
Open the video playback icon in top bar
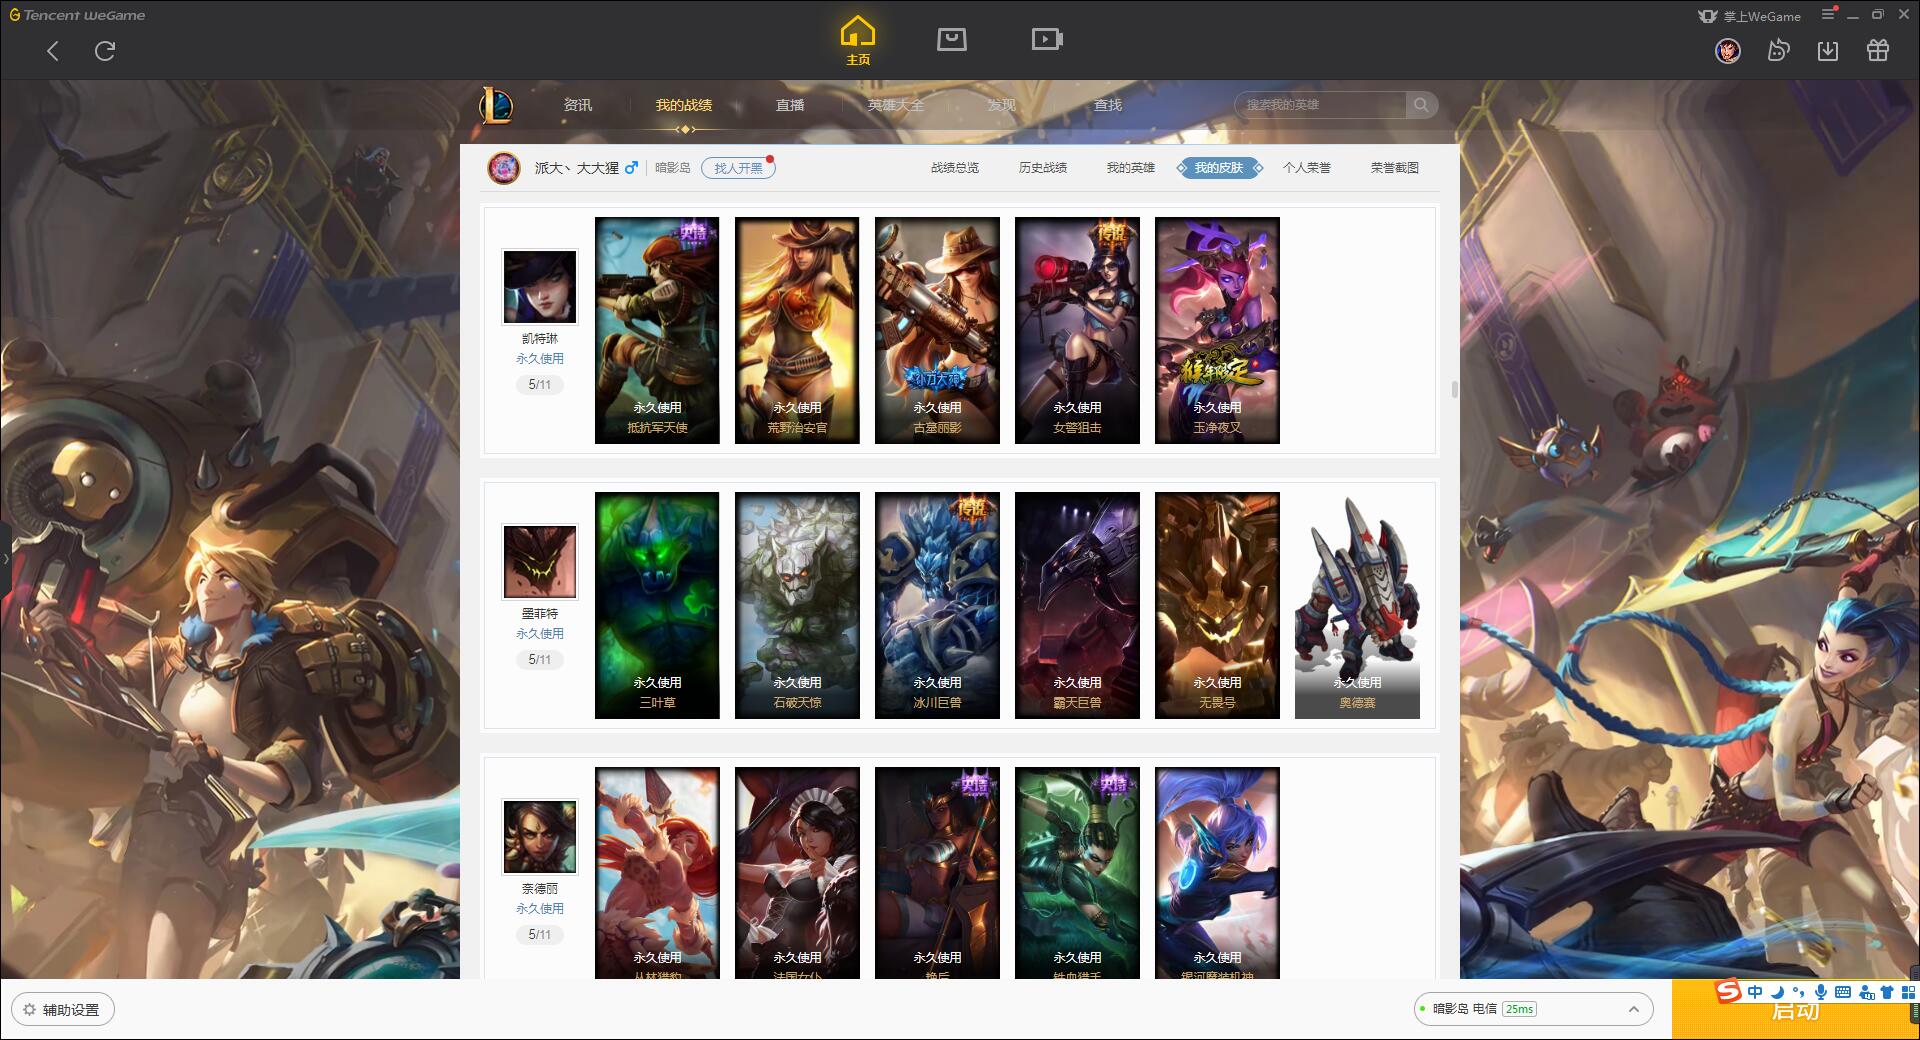click(x=1047, y=40)
